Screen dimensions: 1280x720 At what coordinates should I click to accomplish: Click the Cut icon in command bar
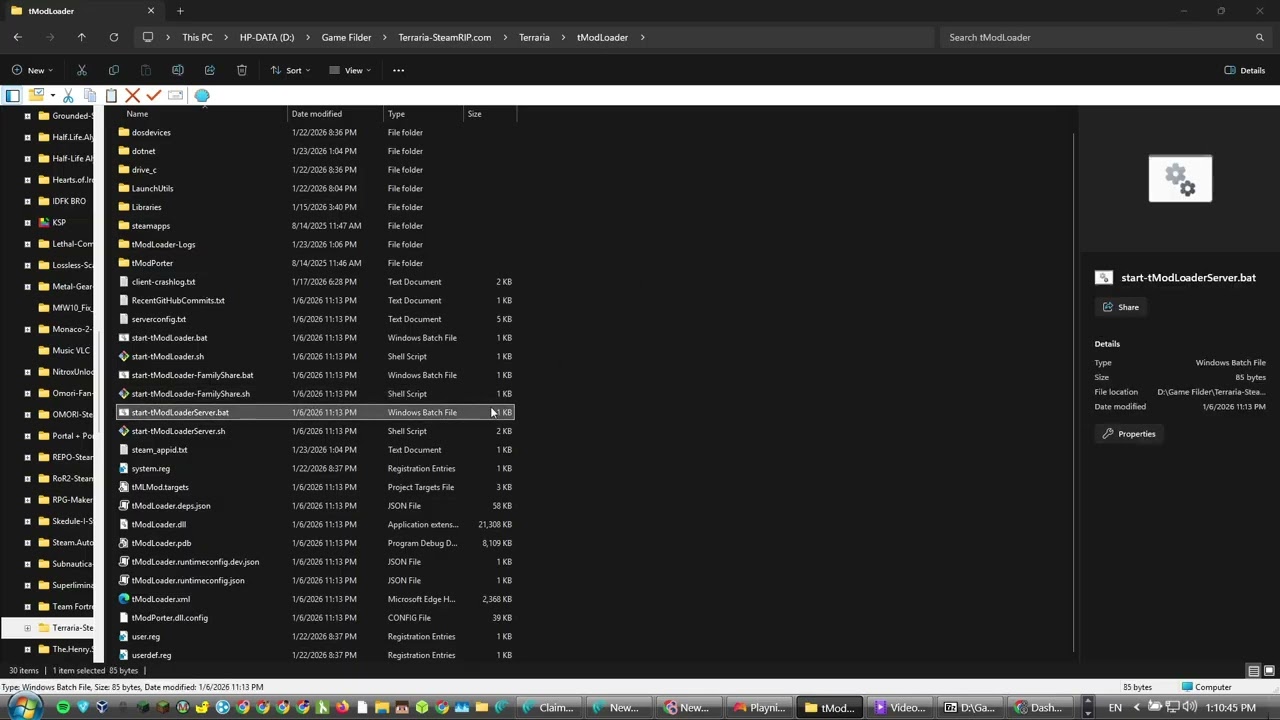[x=82, y=70]
